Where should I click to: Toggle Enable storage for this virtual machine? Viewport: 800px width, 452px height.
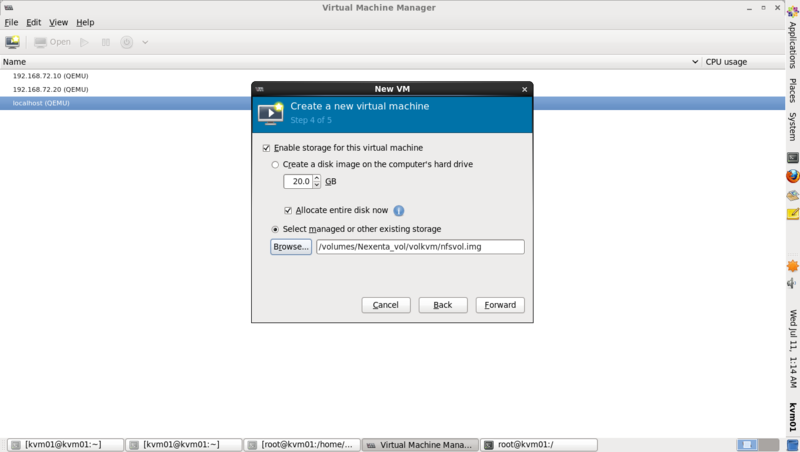pos(266,148)
